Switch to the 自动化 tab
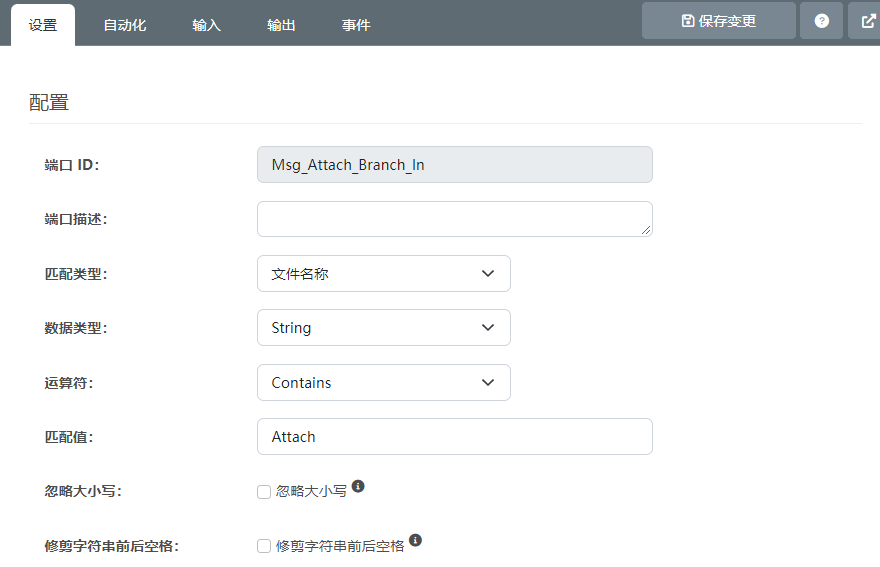This screenshot has width=880, height=567. click(x=125, y=25)
